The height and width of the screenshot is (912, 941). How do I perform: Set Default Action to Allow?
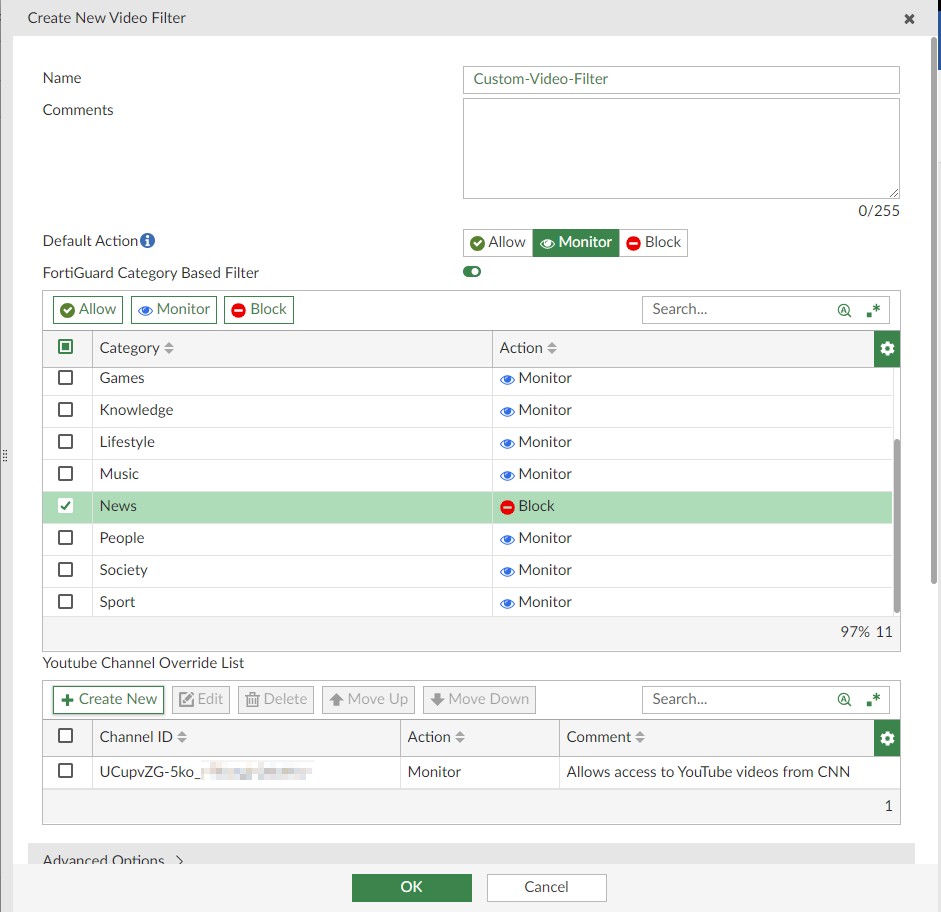pyautogui.click(x=498, y=242)
